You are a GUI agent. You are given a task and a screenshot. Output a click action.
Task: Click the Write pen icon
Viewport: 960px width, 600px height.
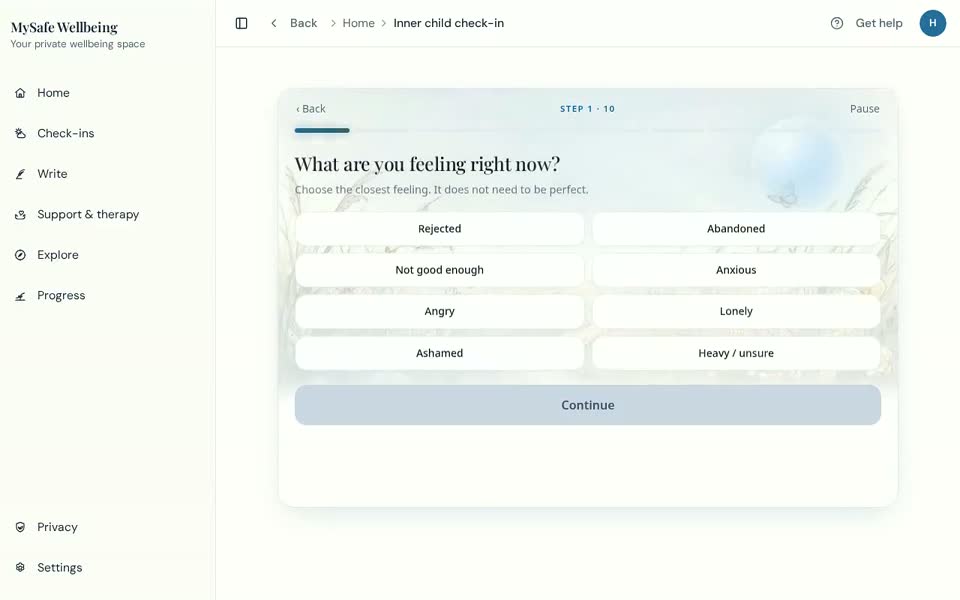coord(20,174)
